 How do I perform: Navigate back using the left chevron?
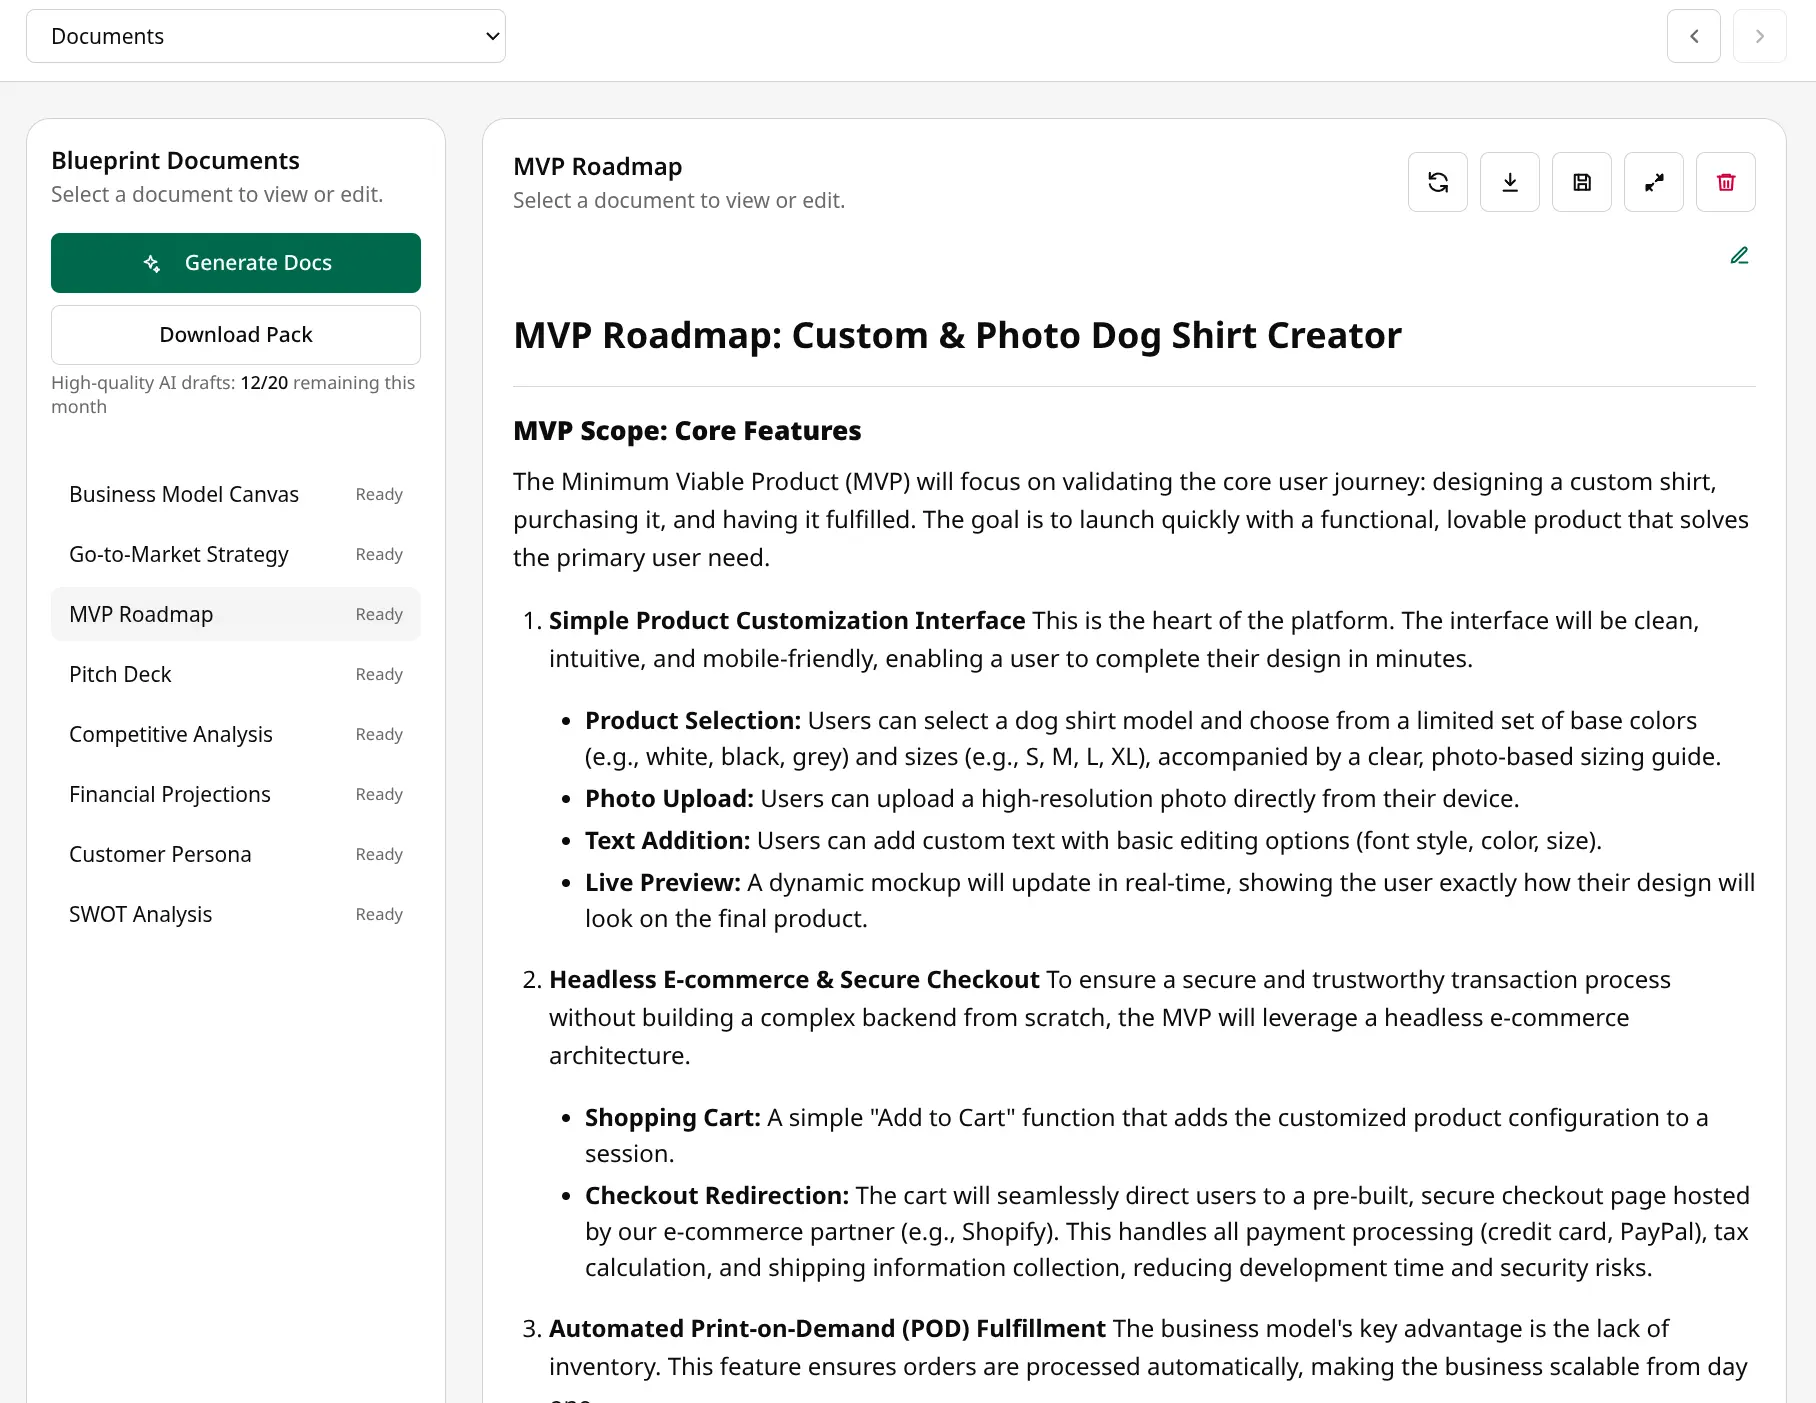[x=1694, y=36]
